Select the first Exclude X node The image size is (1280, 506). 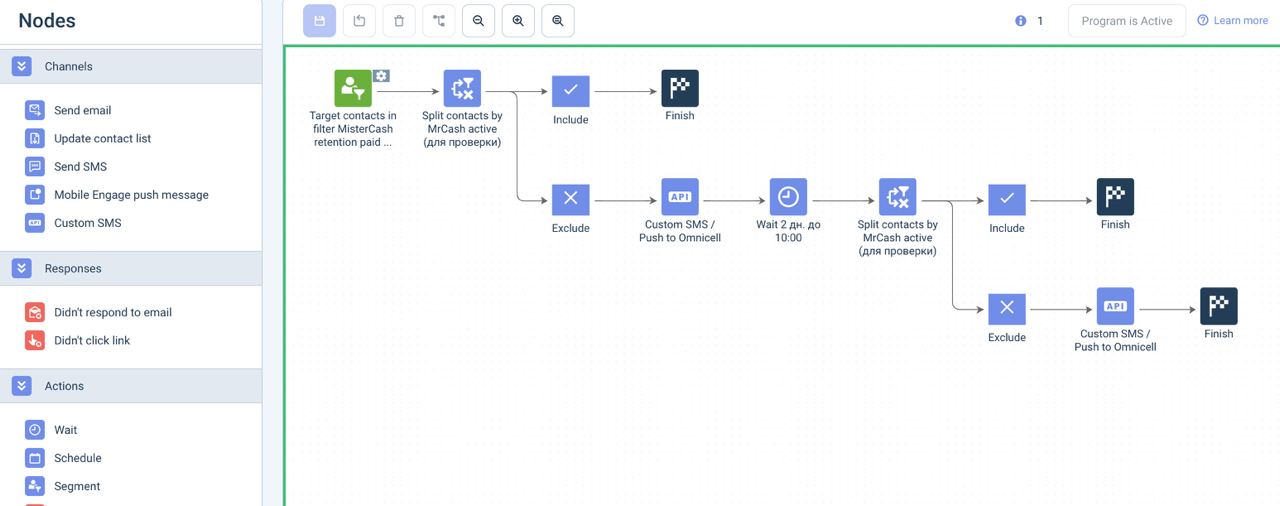click(x=571, y=199)
